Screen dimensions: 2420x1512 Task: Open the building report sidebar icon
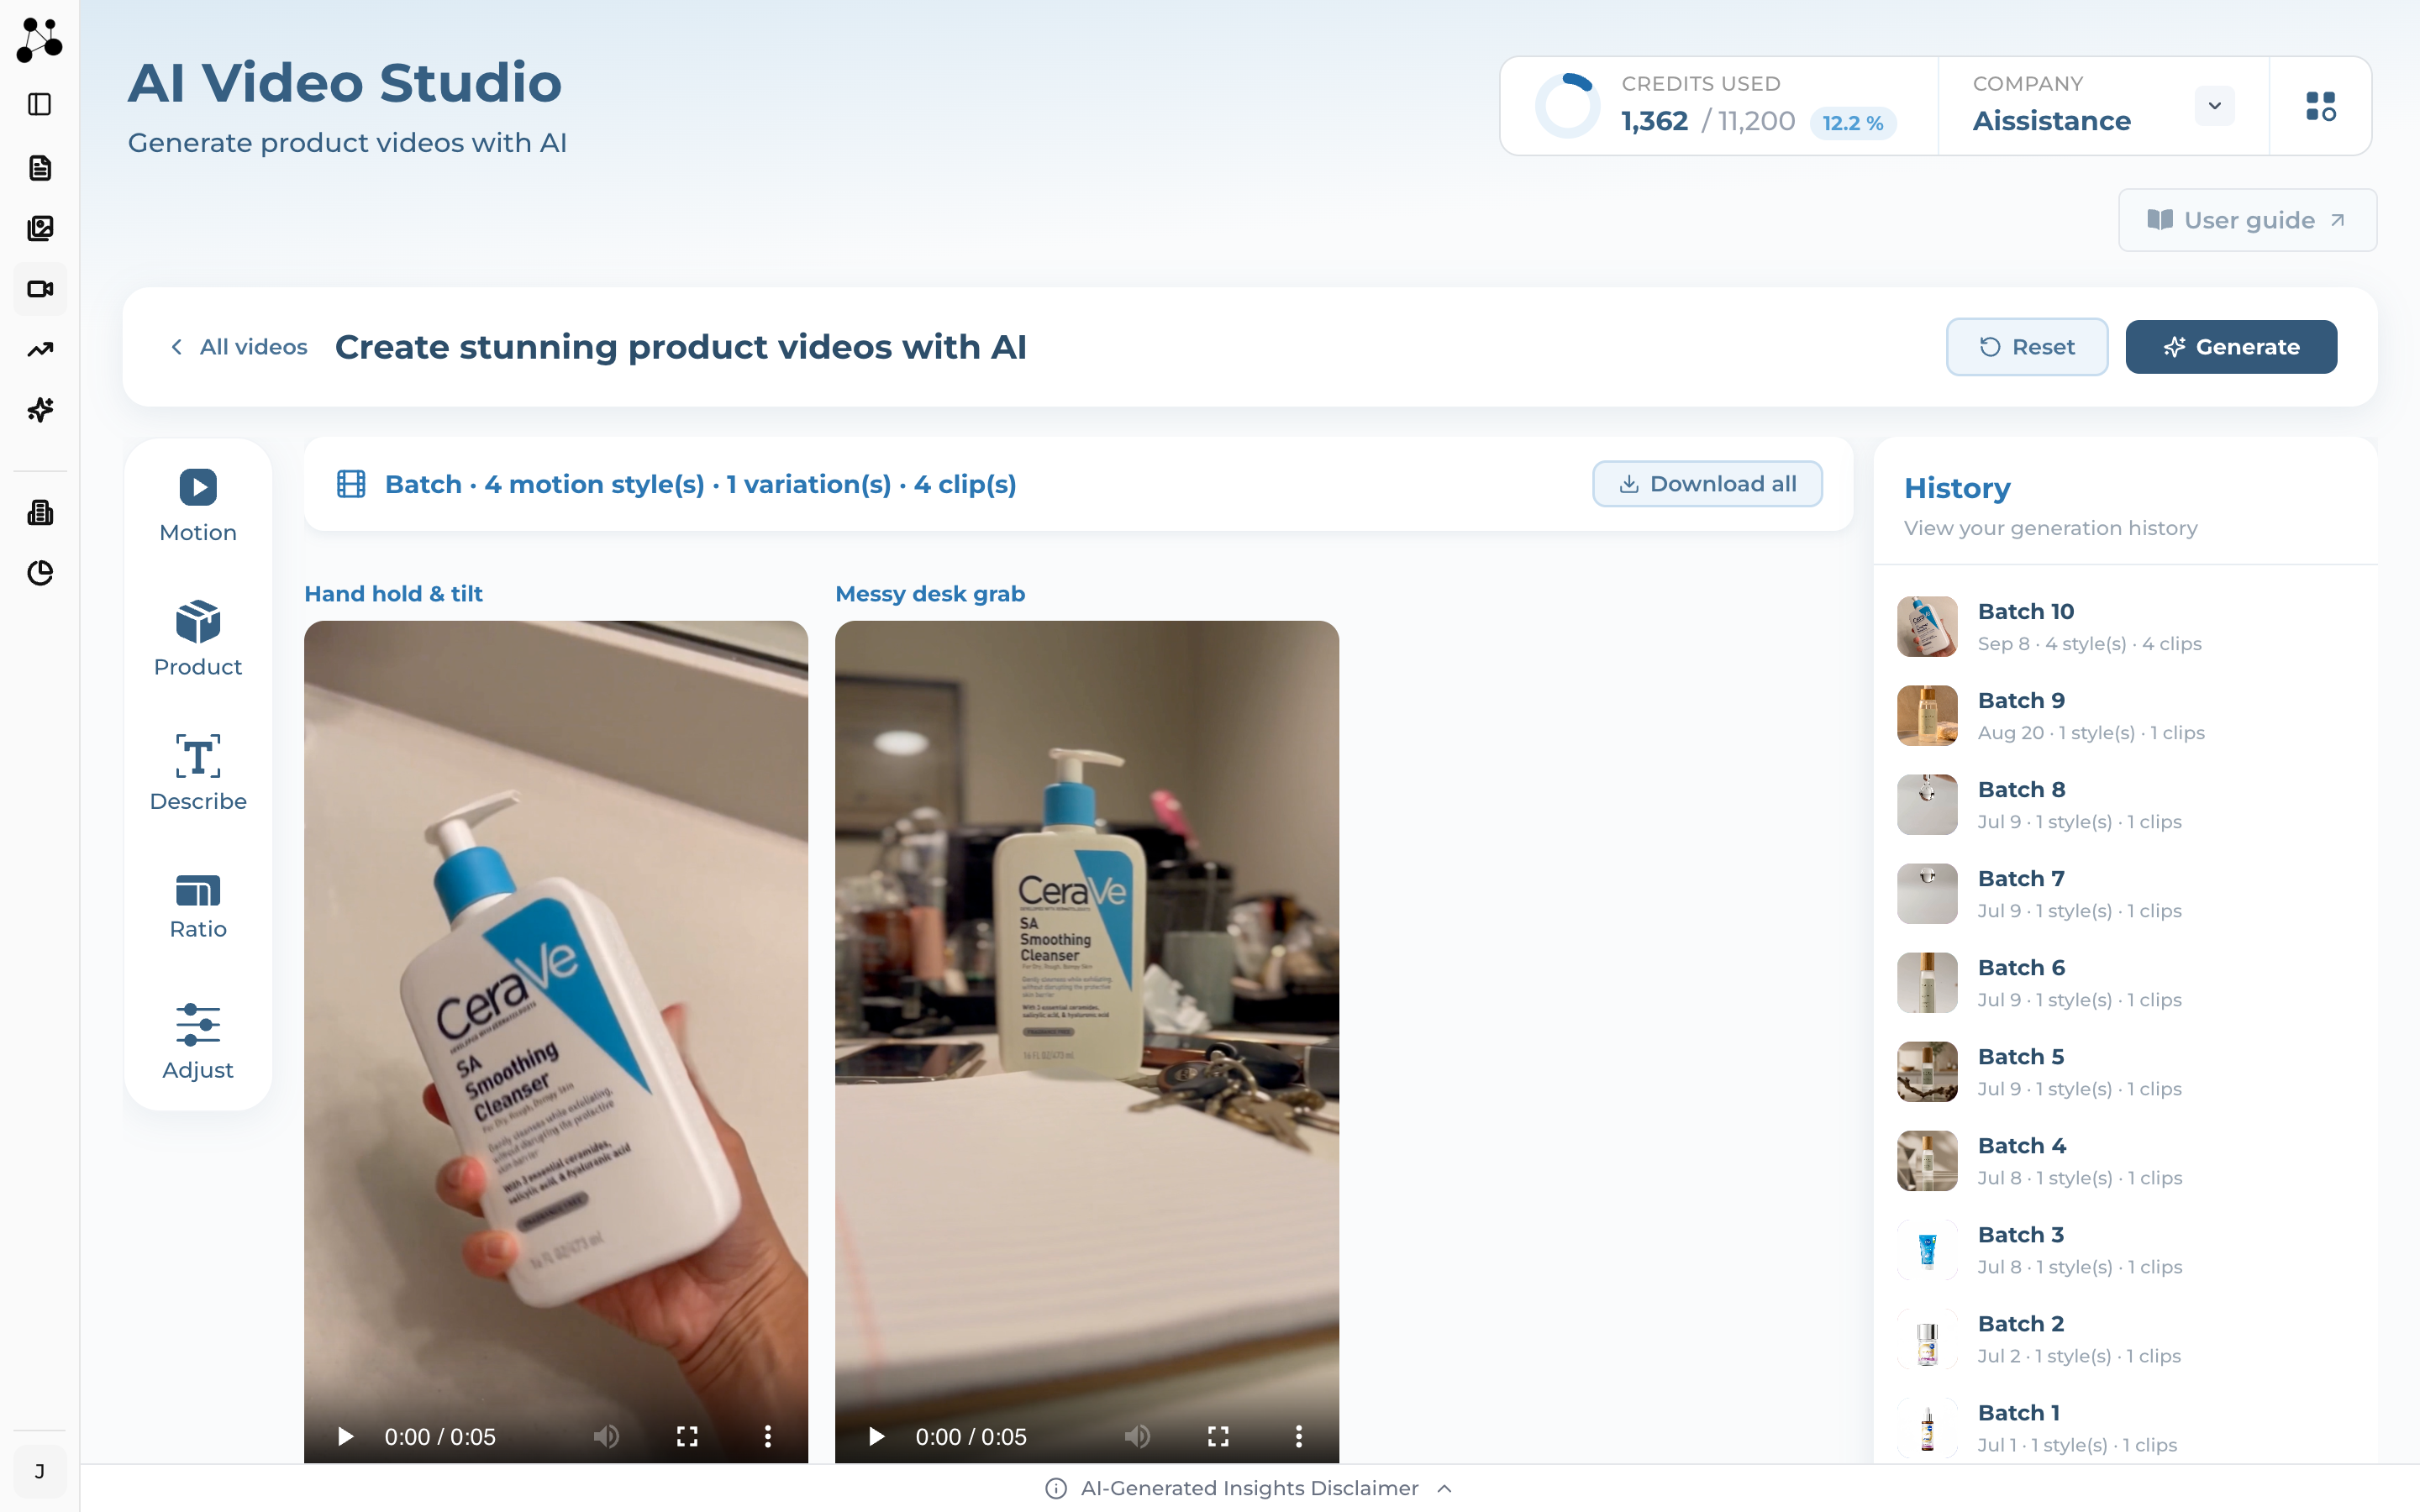coord(40,513)
